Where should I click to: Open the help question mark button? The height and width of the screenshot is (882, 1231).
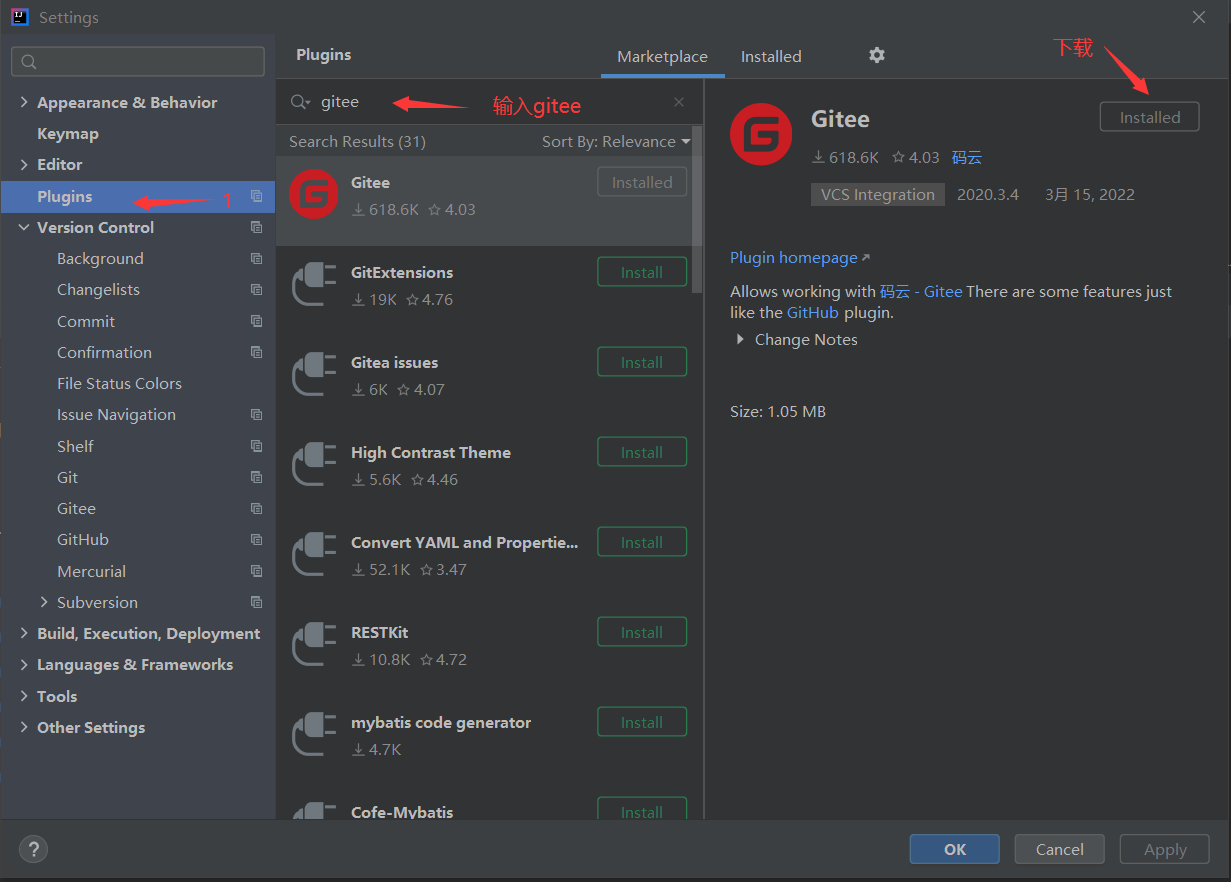click(33, 850)
